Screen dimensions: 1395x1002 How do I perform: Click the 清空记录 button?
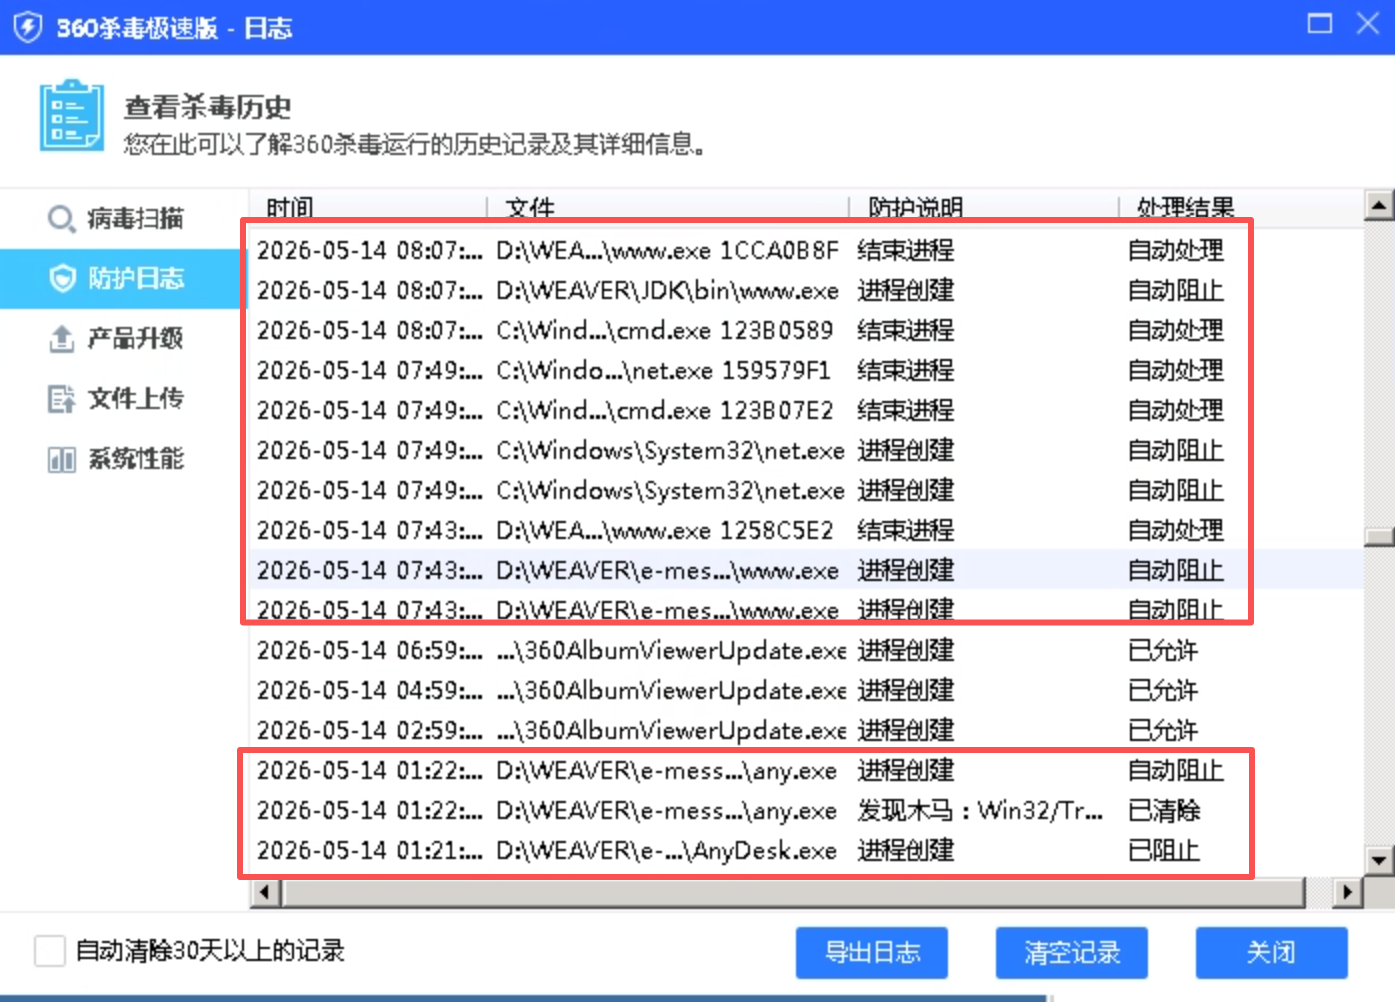(x=1072, y=952)
